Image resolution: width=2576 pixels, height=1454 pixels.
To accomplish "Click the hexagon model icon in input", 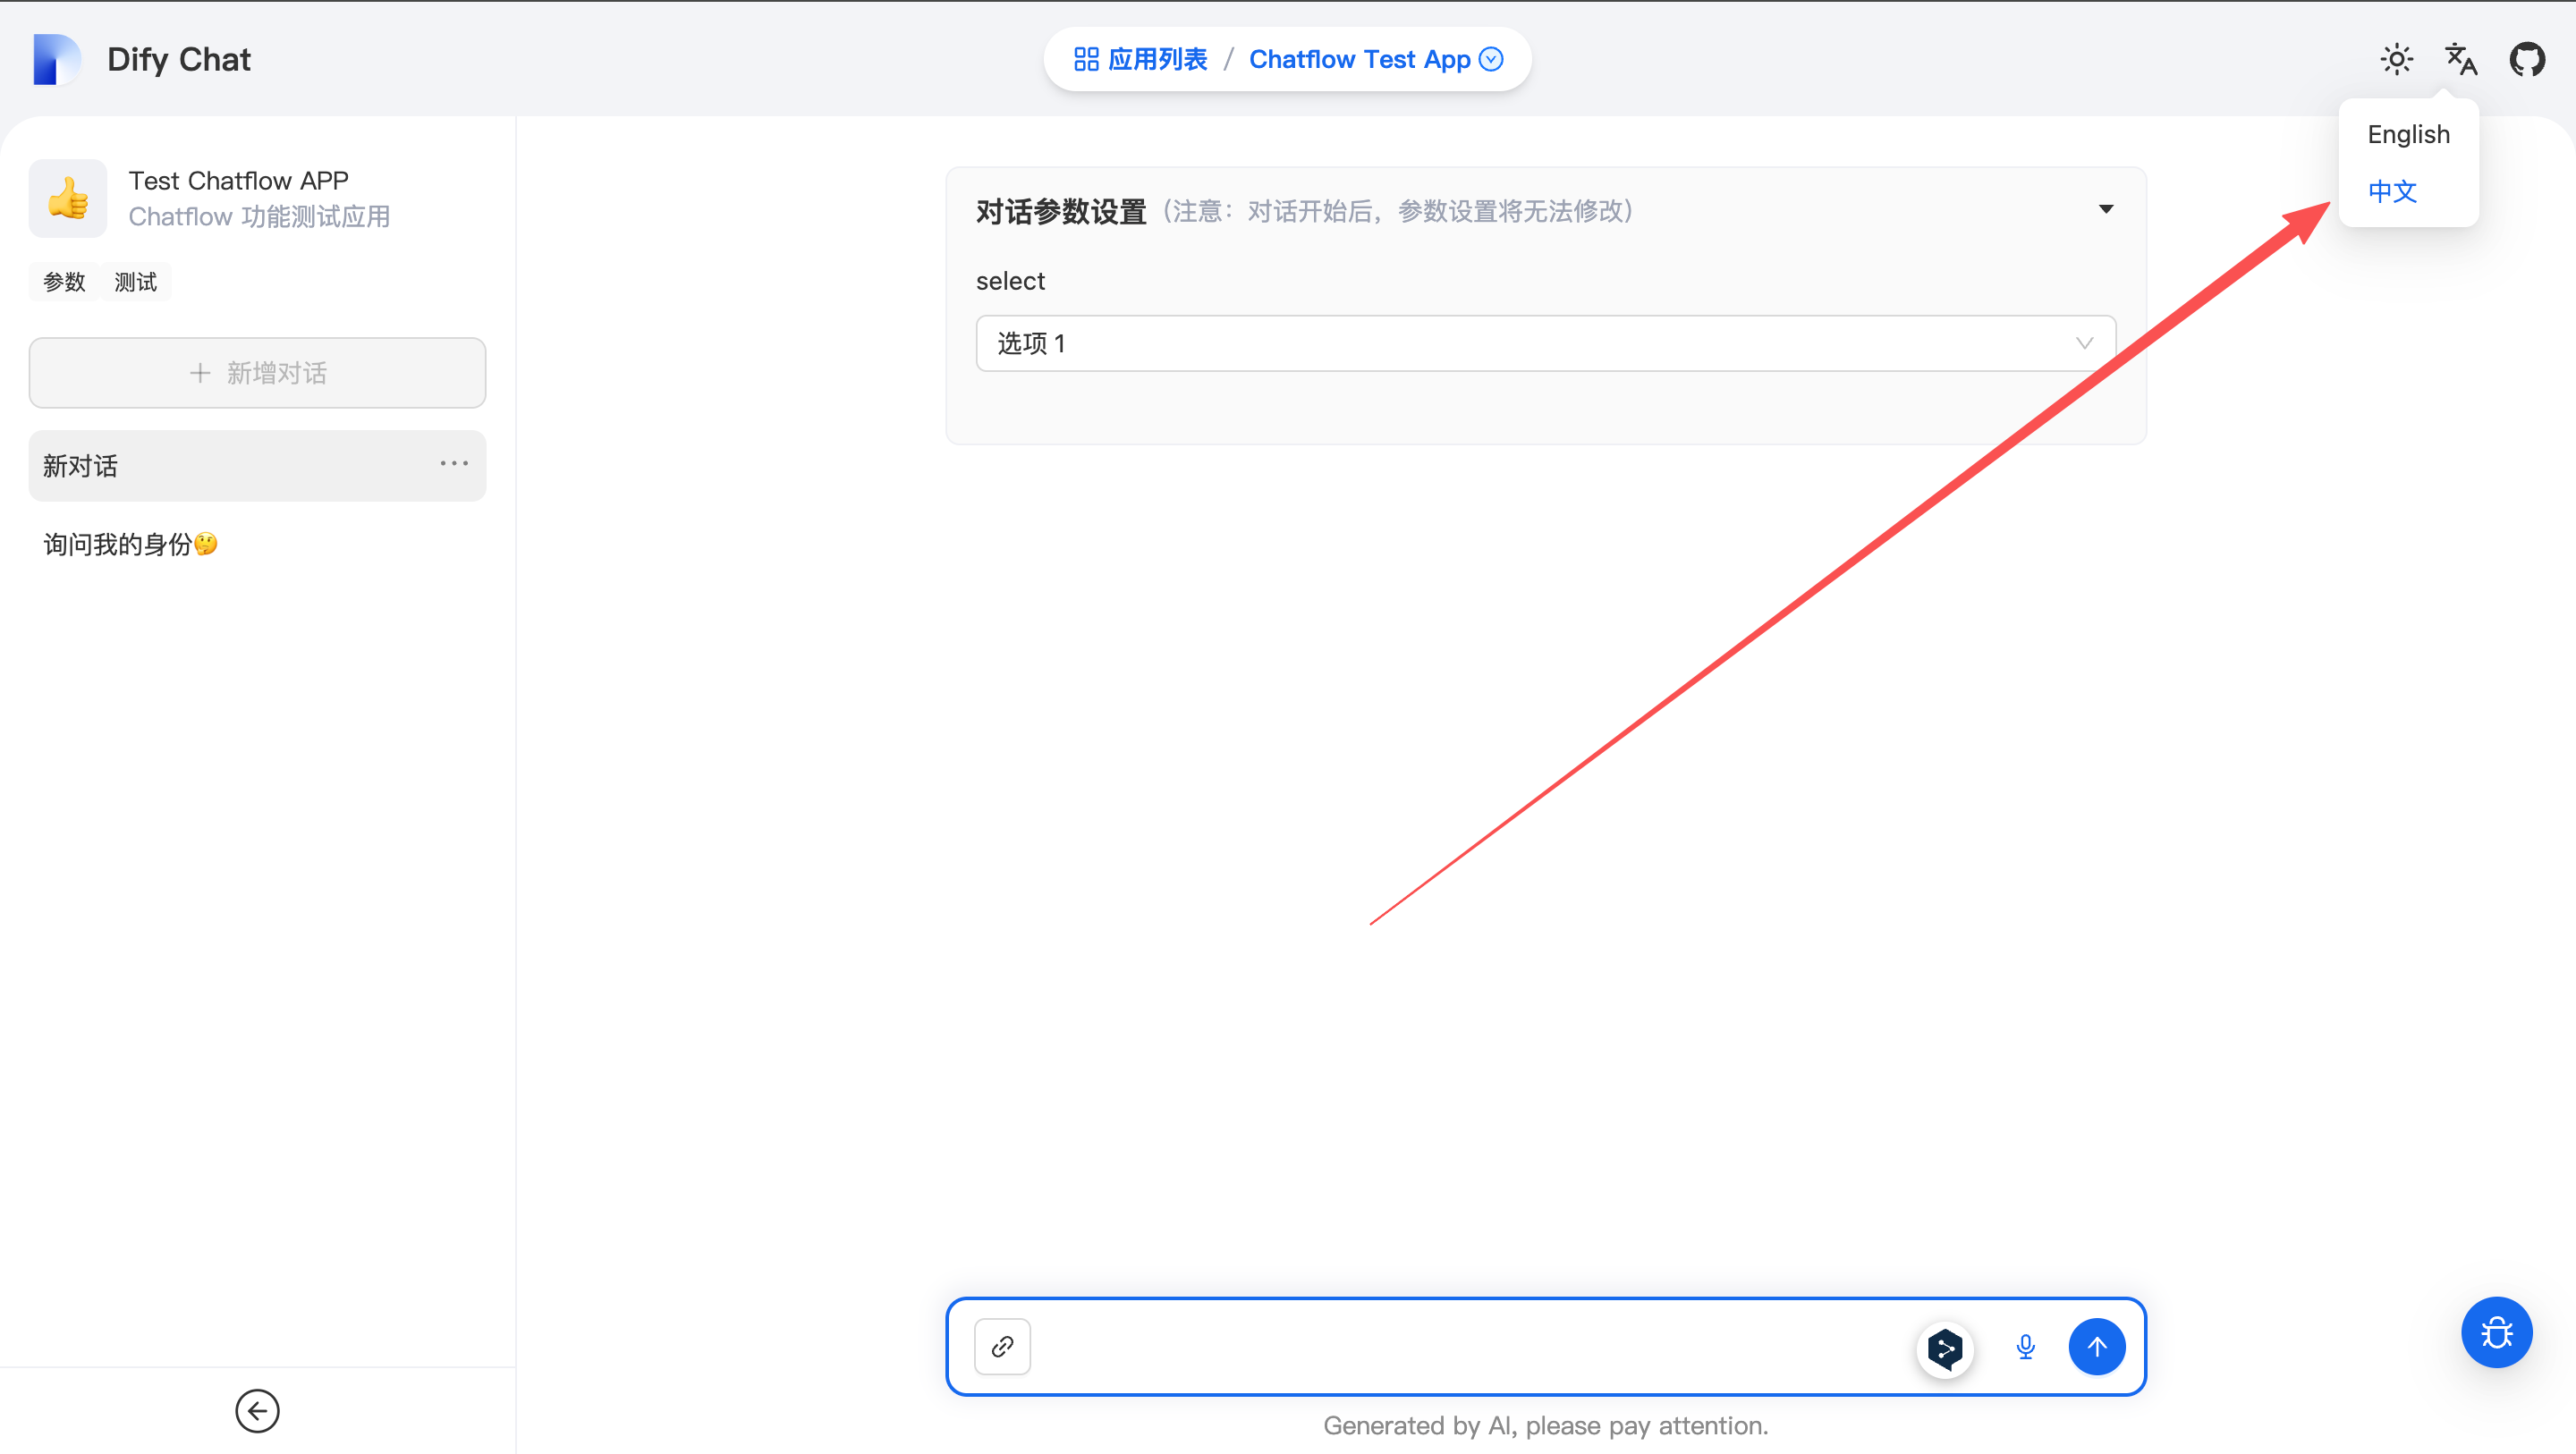I will coord(1945,1348).
